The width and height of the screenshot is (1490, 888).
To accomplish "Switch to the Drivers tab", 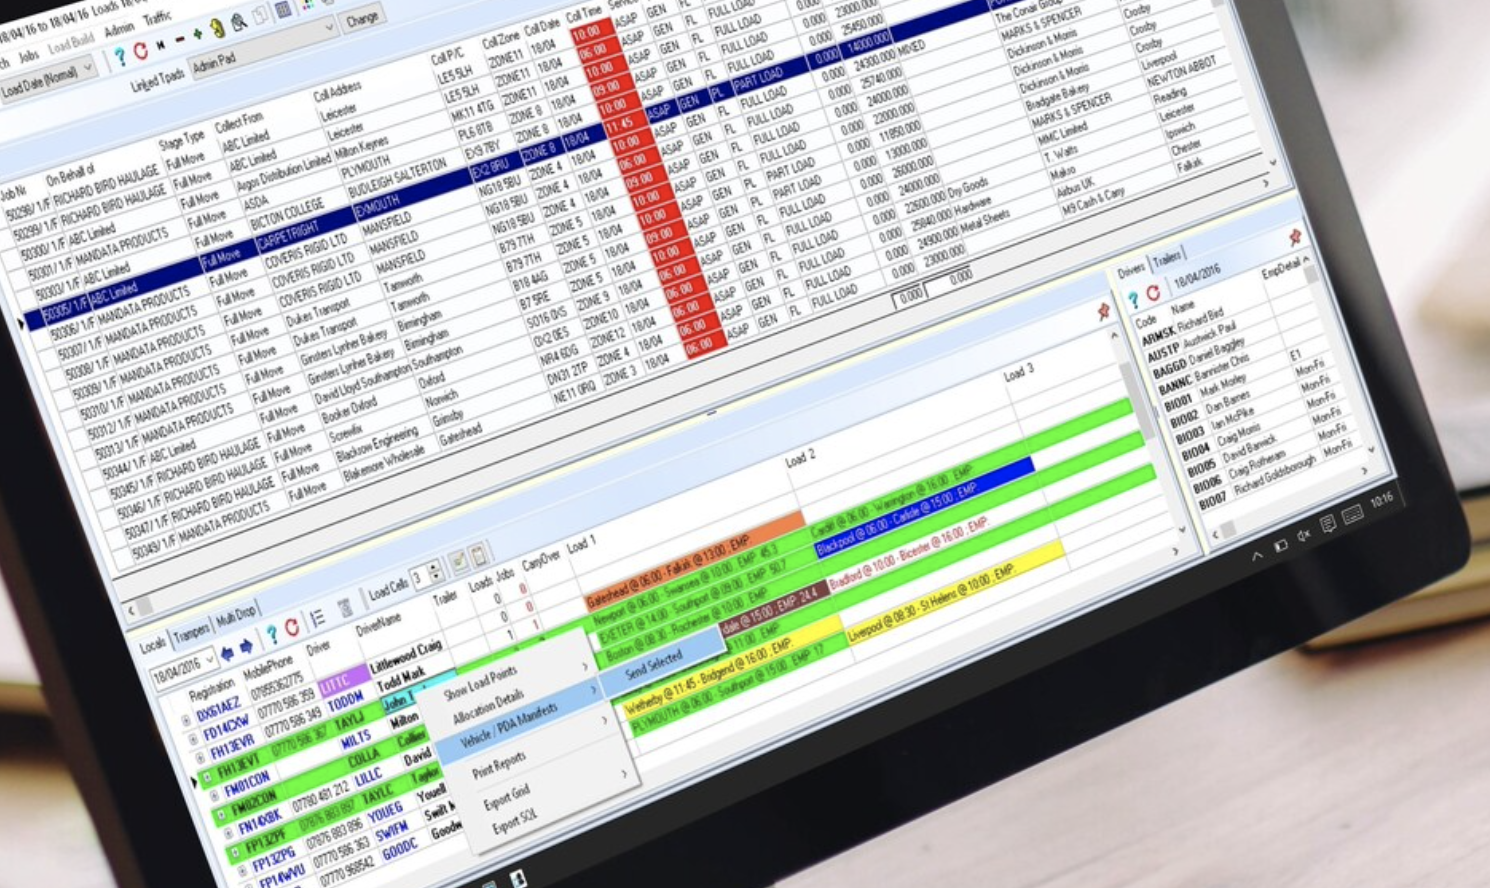I will pos(1131,271).
